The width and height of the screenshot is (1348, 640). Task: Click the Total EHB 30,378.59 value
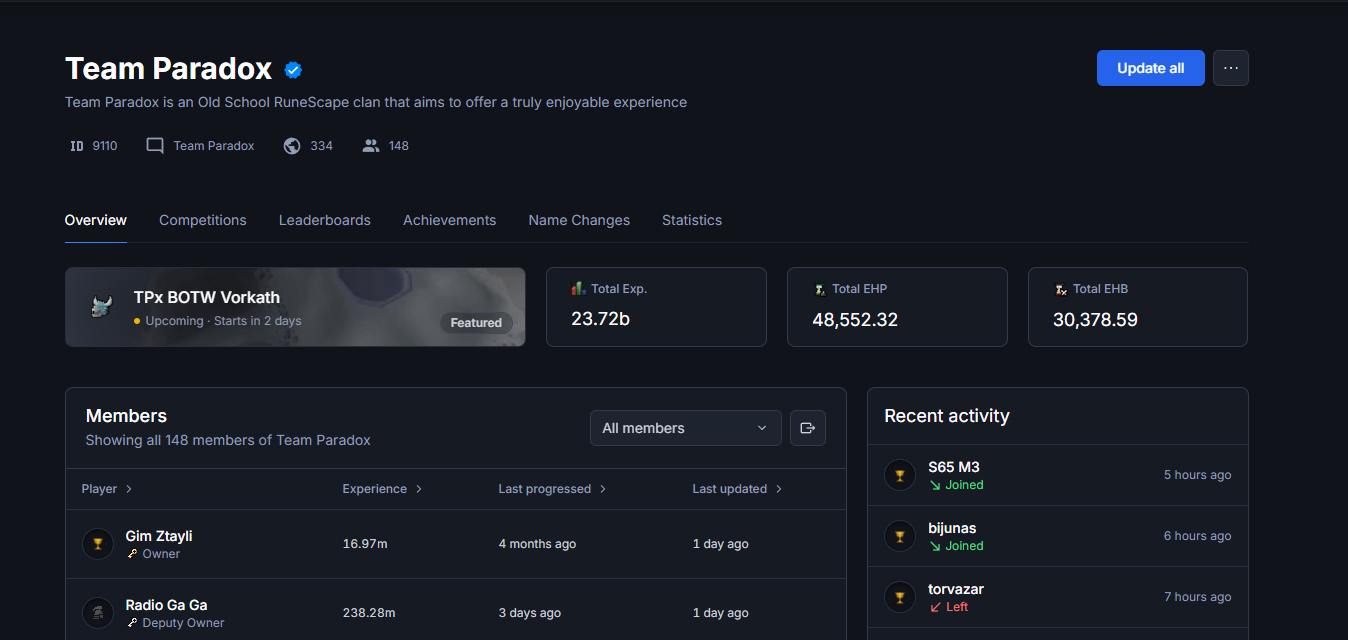pyautogui.click(x=1095, y=320)
